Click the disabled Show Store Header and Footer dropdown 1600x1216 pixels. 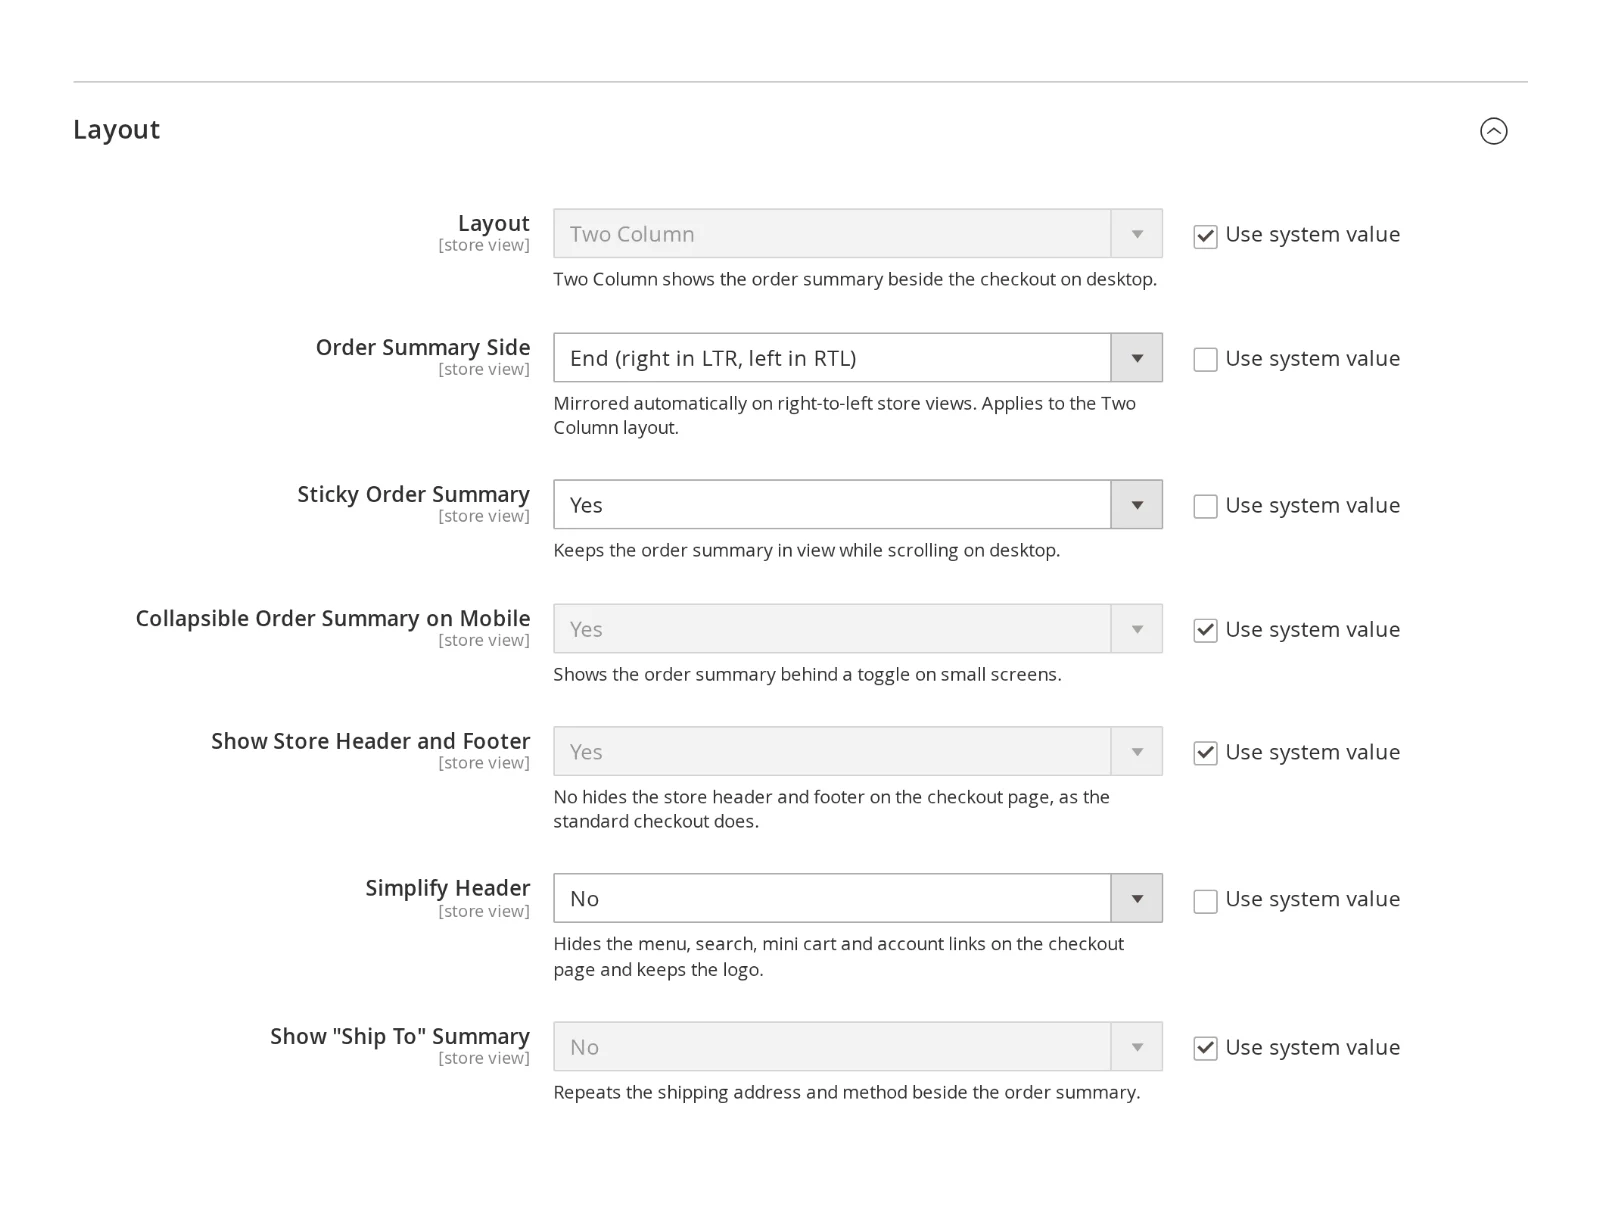click(858, 752)
